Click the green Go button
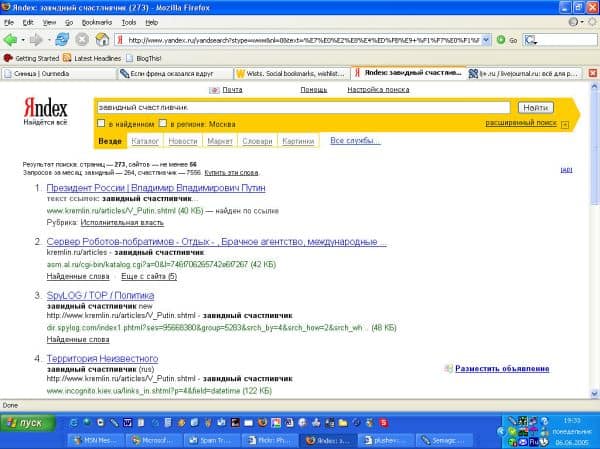600x449 pixels. coord(507,40)
